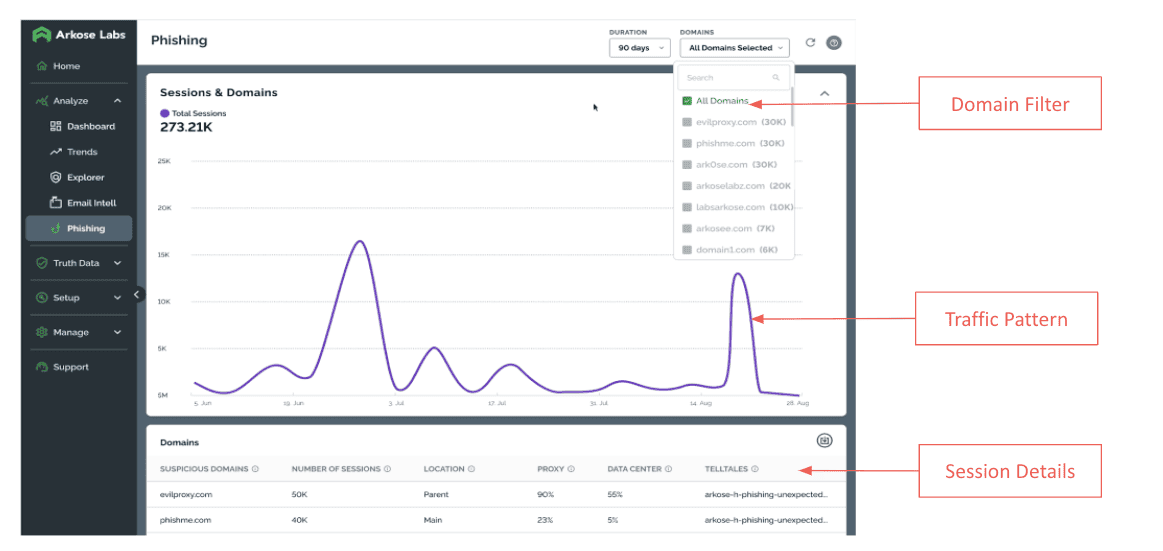Click the Trends line icon

click(x=56, y=152)
